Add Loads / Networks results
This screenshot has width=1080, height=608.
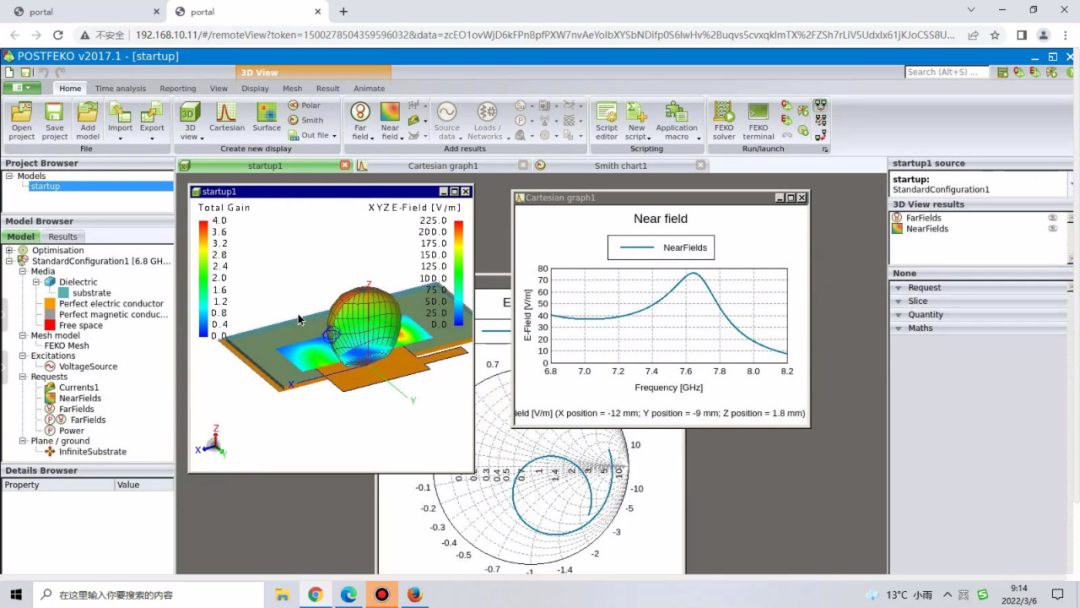click(486, 121)
